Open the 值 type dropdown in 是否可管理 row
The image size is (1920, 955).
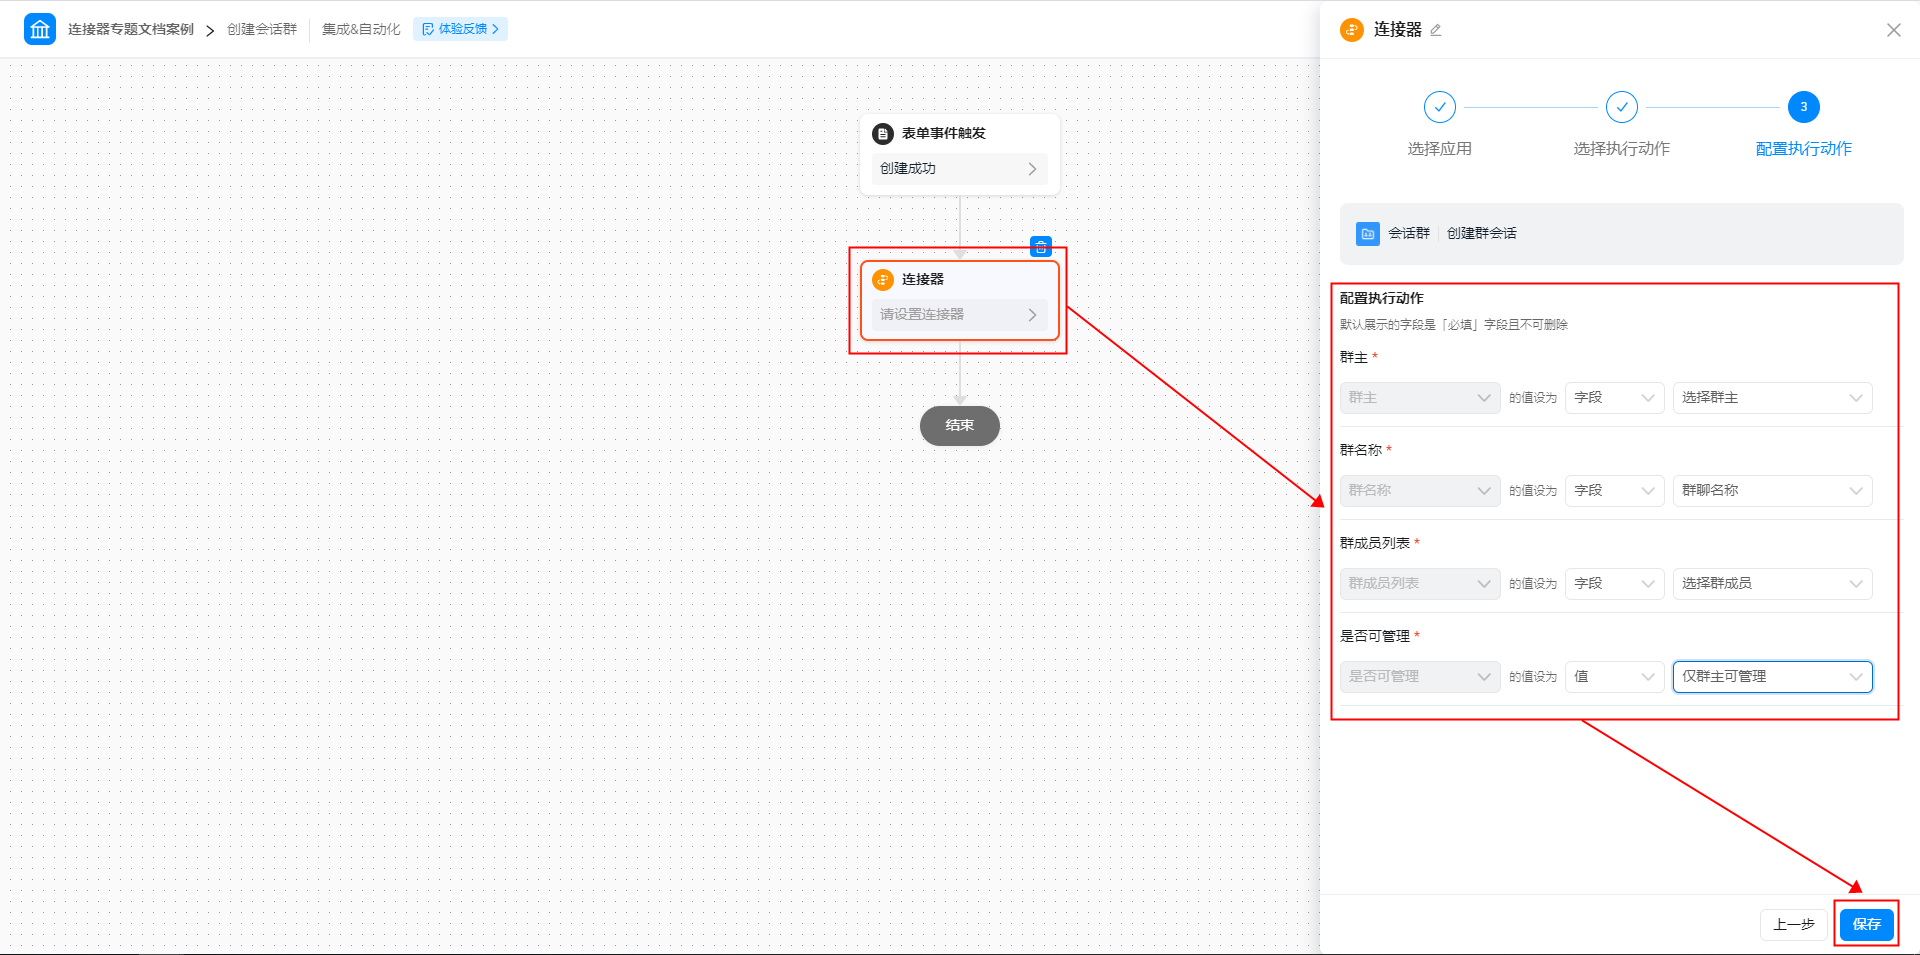(1615, 677)
